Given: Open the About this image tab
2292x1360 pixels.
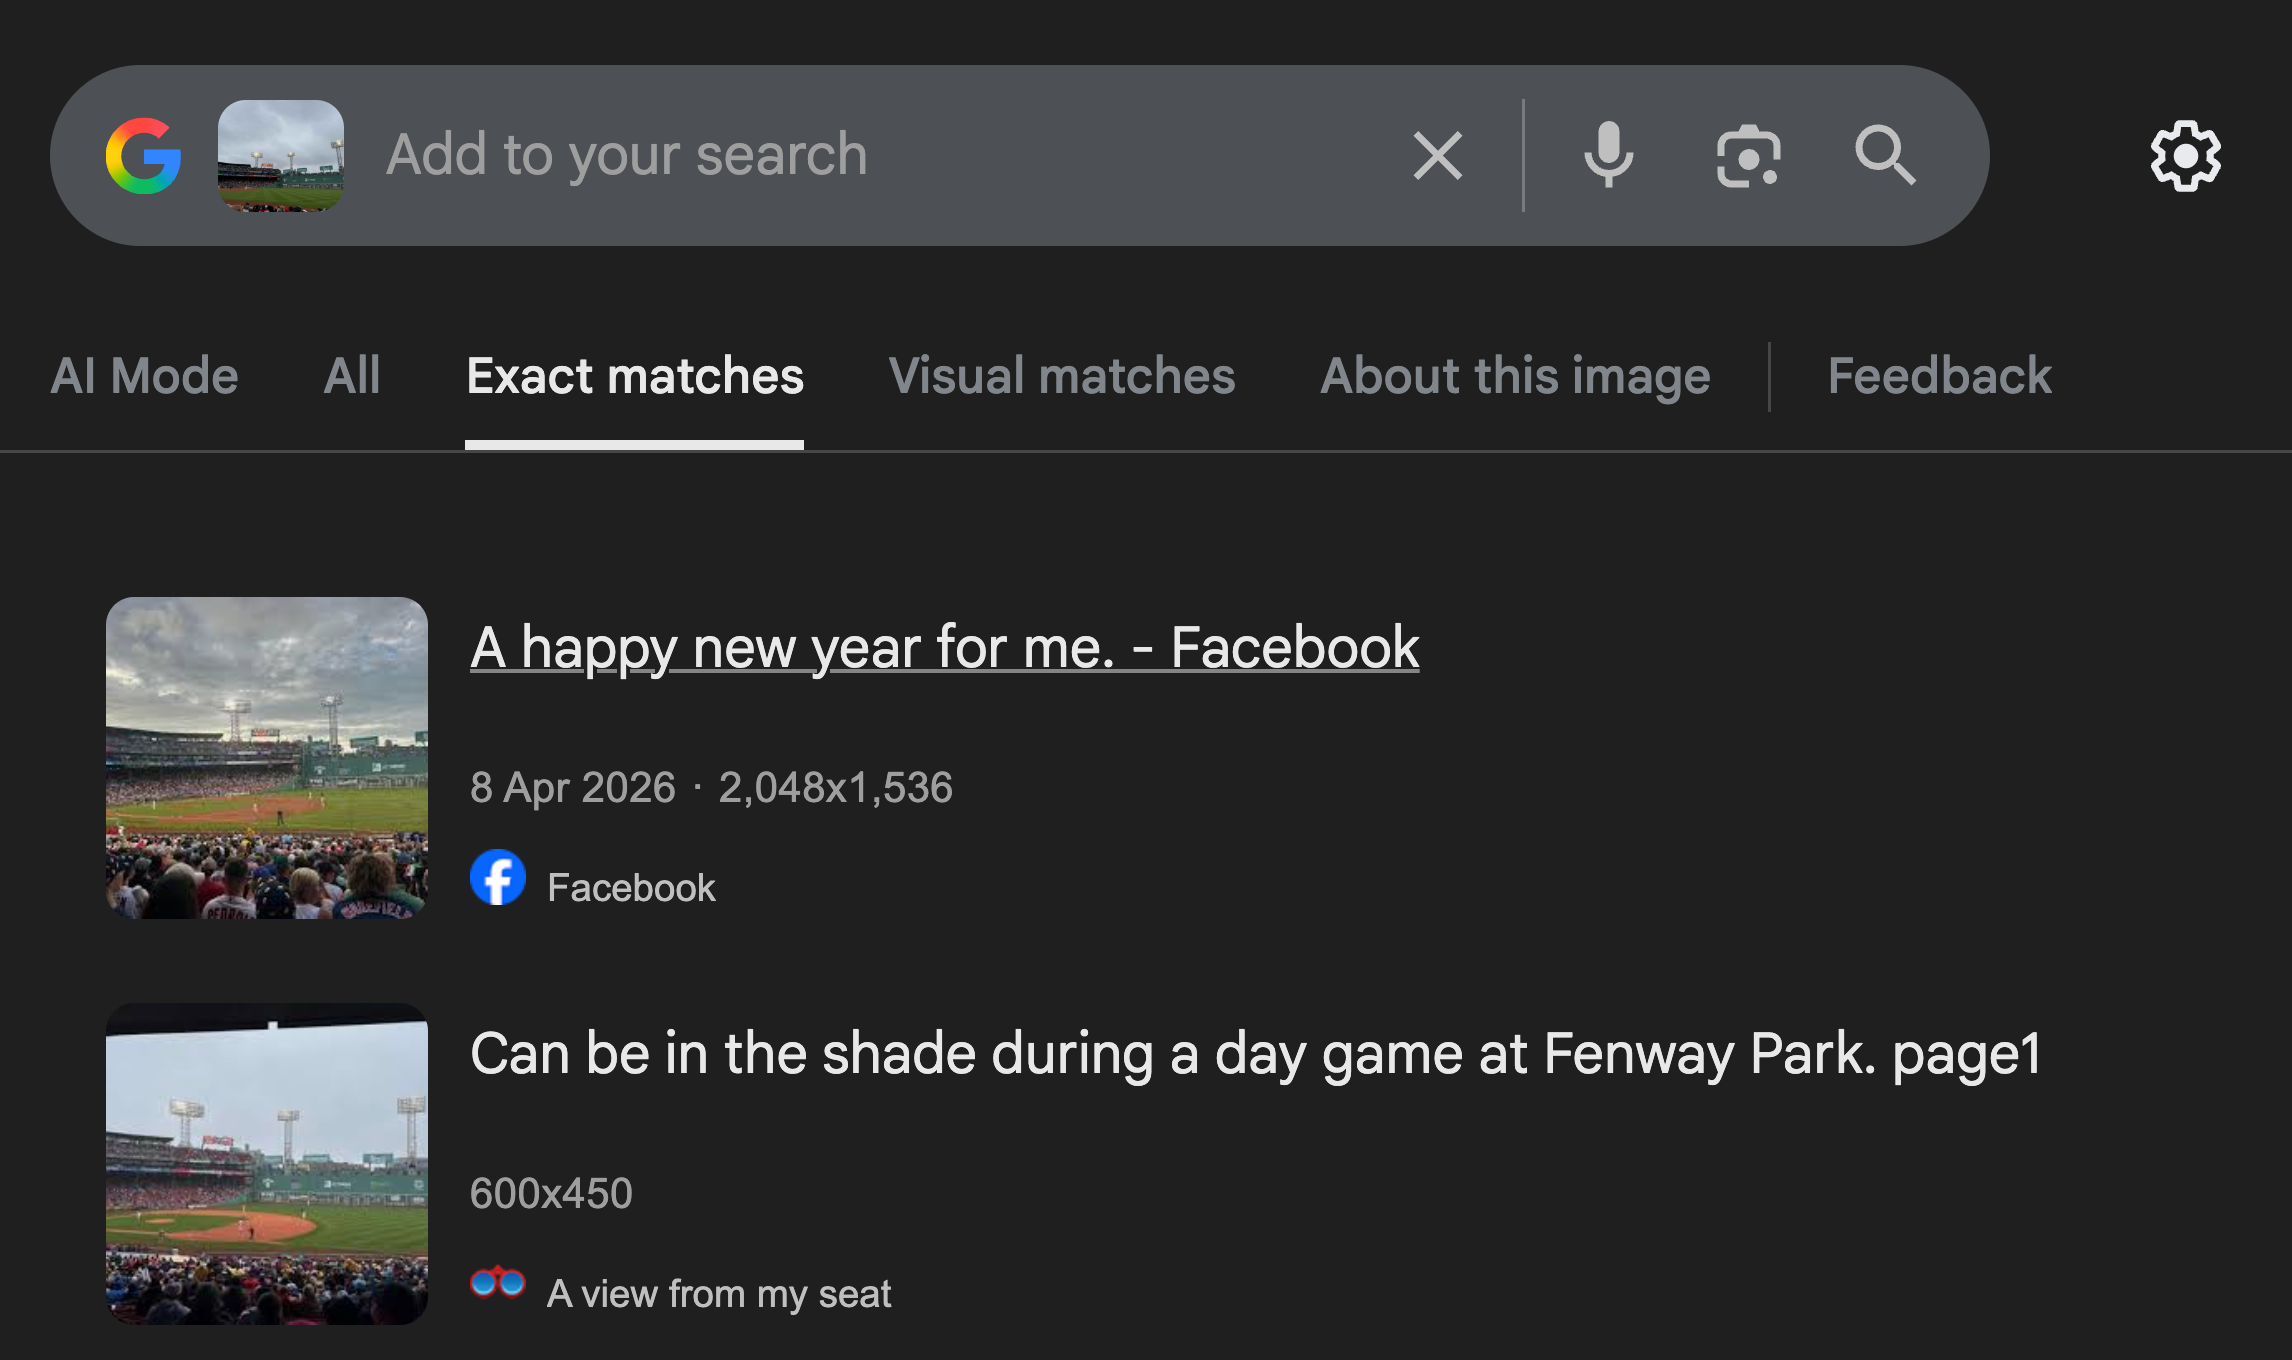Looking at the screenshot, I should pyautogui.click(x=1516, y=376).
